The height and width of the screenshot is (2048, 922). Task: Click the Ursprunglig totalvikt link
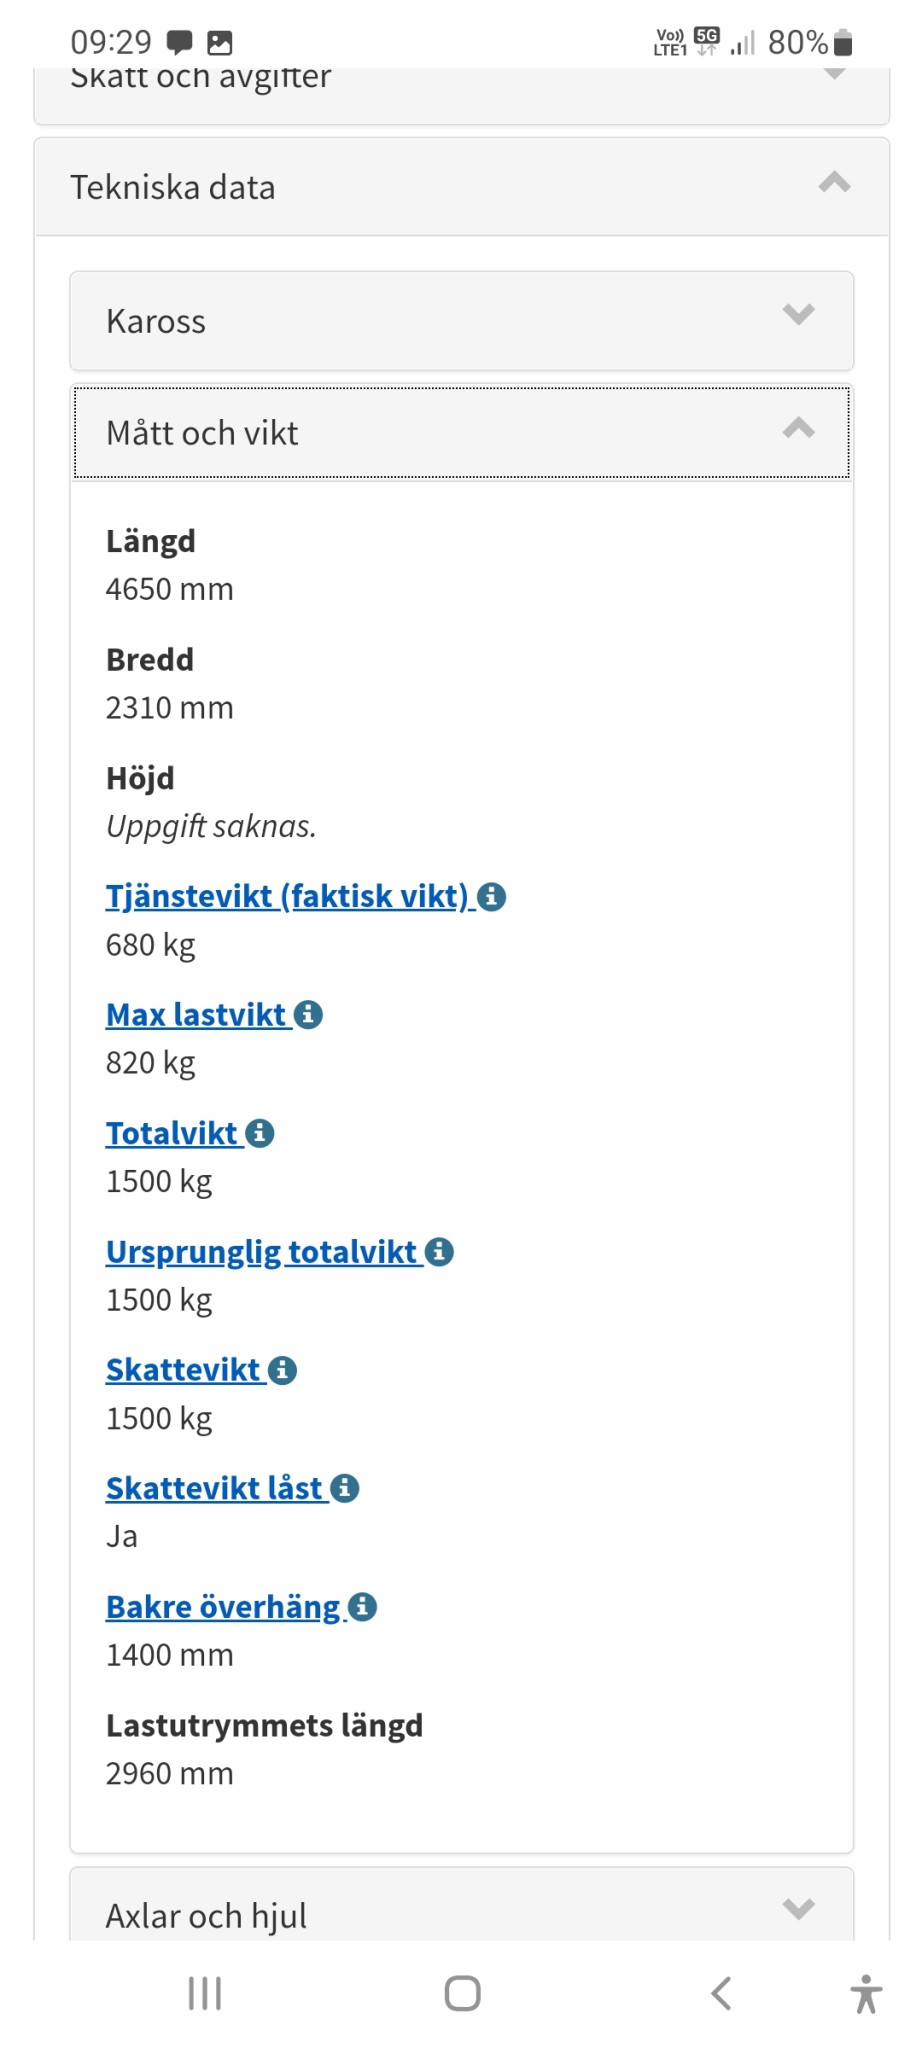pyautogui.click(x=262, y=1252)
